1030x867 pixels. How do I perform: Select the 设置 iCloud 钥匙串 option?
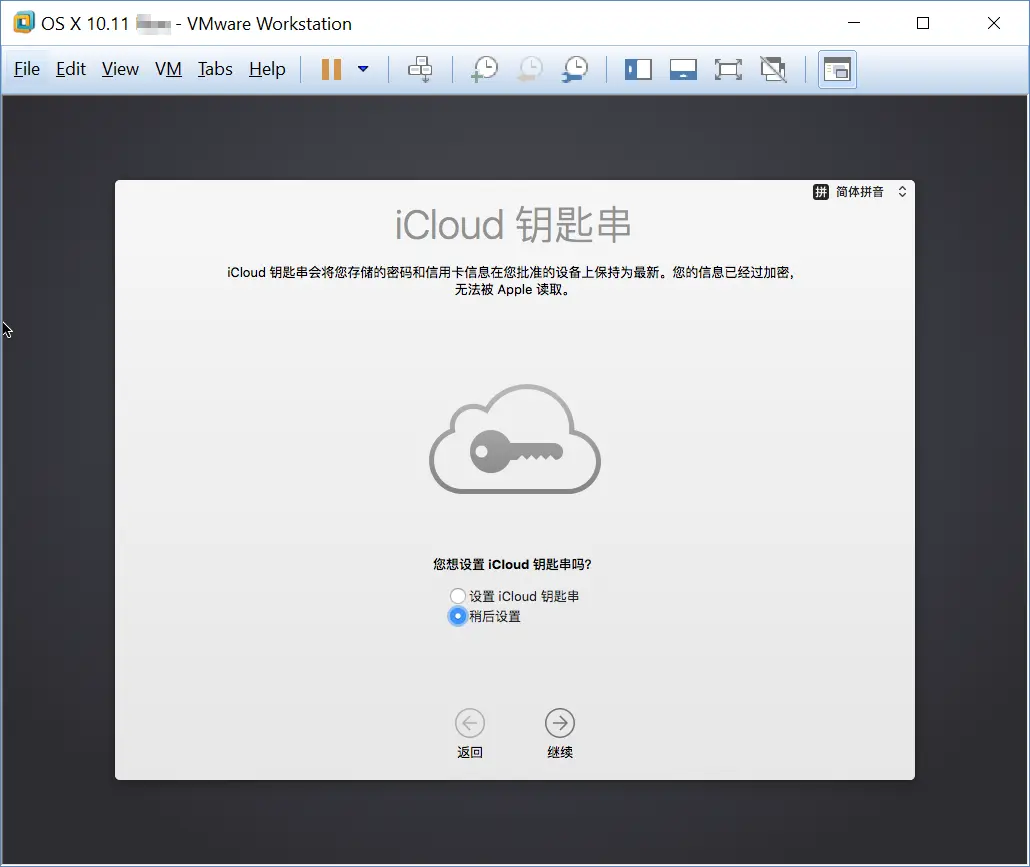click(457, 595)
